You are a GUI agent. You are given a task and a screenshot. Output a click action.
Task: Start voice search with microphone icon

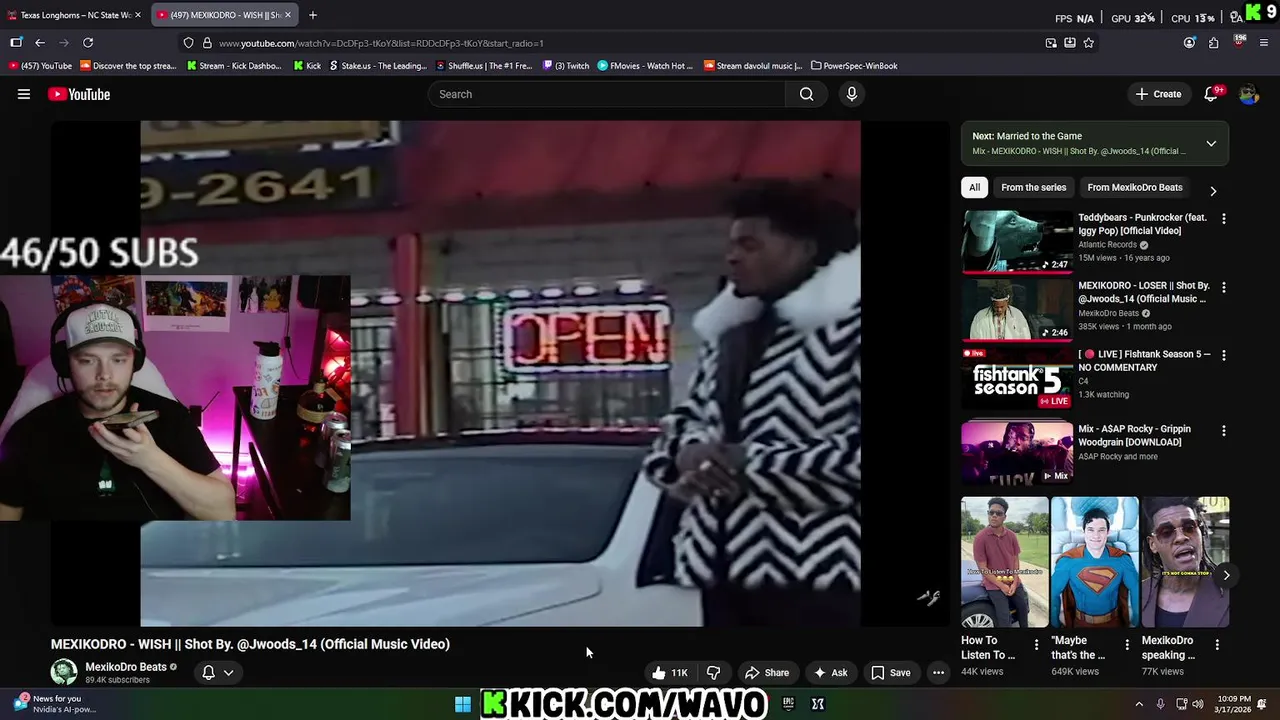tap(852, 94)
